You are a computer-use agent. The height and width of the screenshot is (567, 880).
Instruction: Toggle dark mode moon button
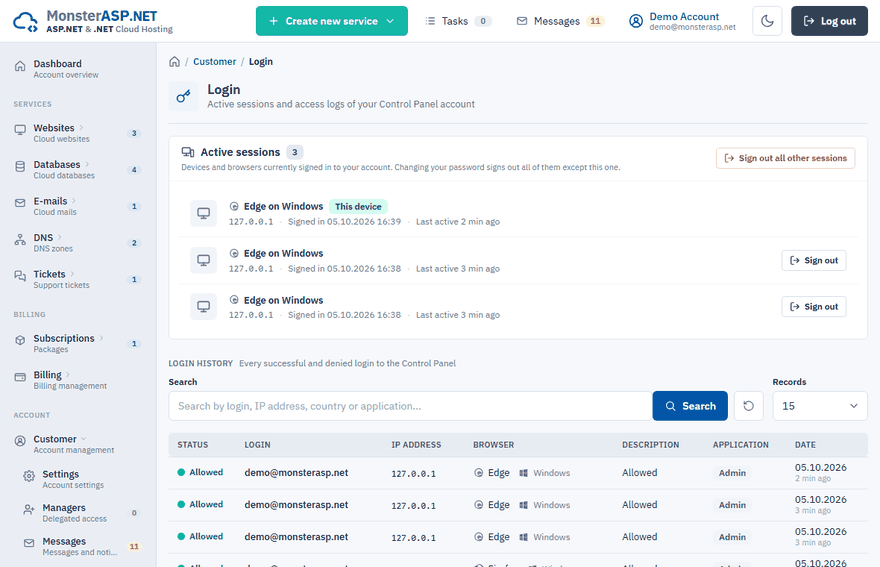pos(767,21)
